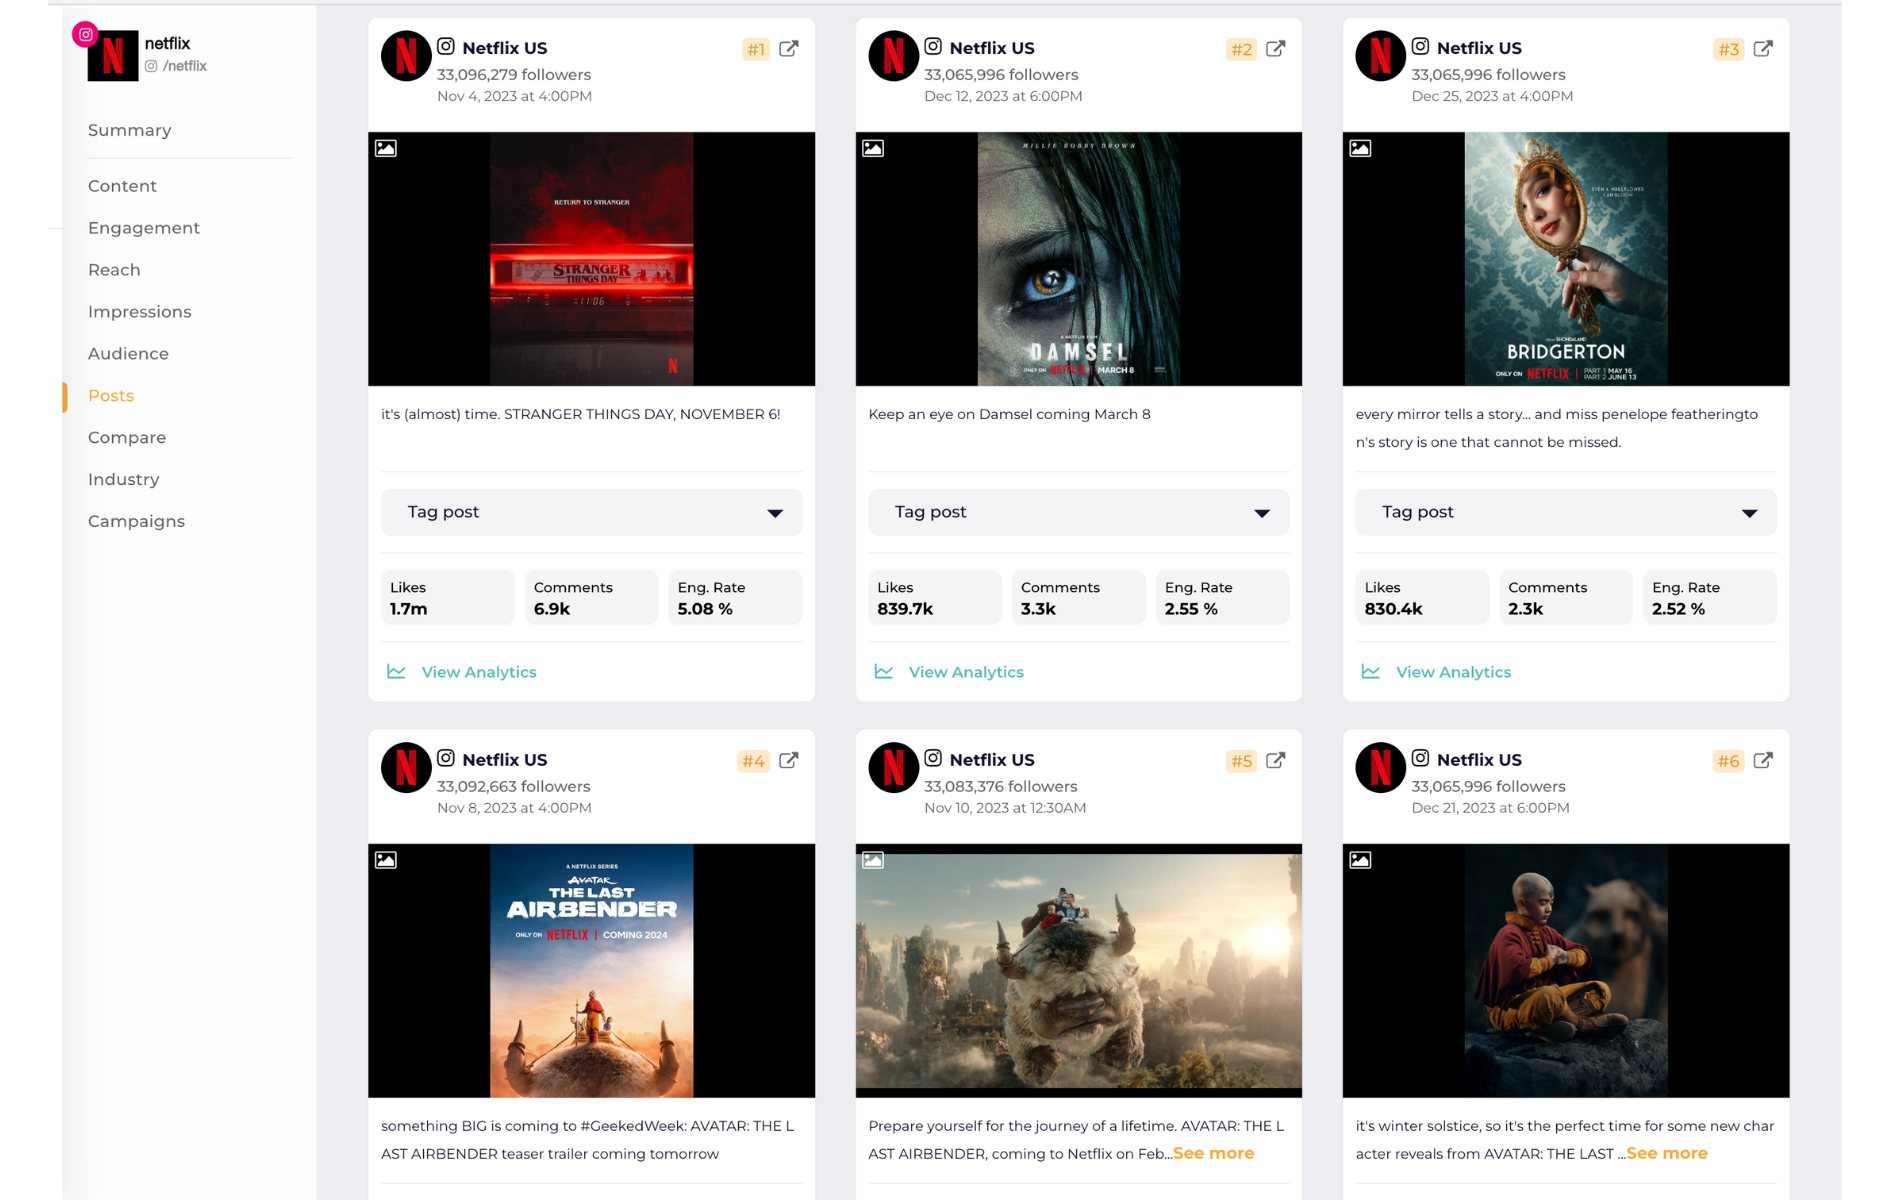
Task: Click Instagram icon beside Netflix US on post #1
Action: pyautogui.click(x=446, y=46)
